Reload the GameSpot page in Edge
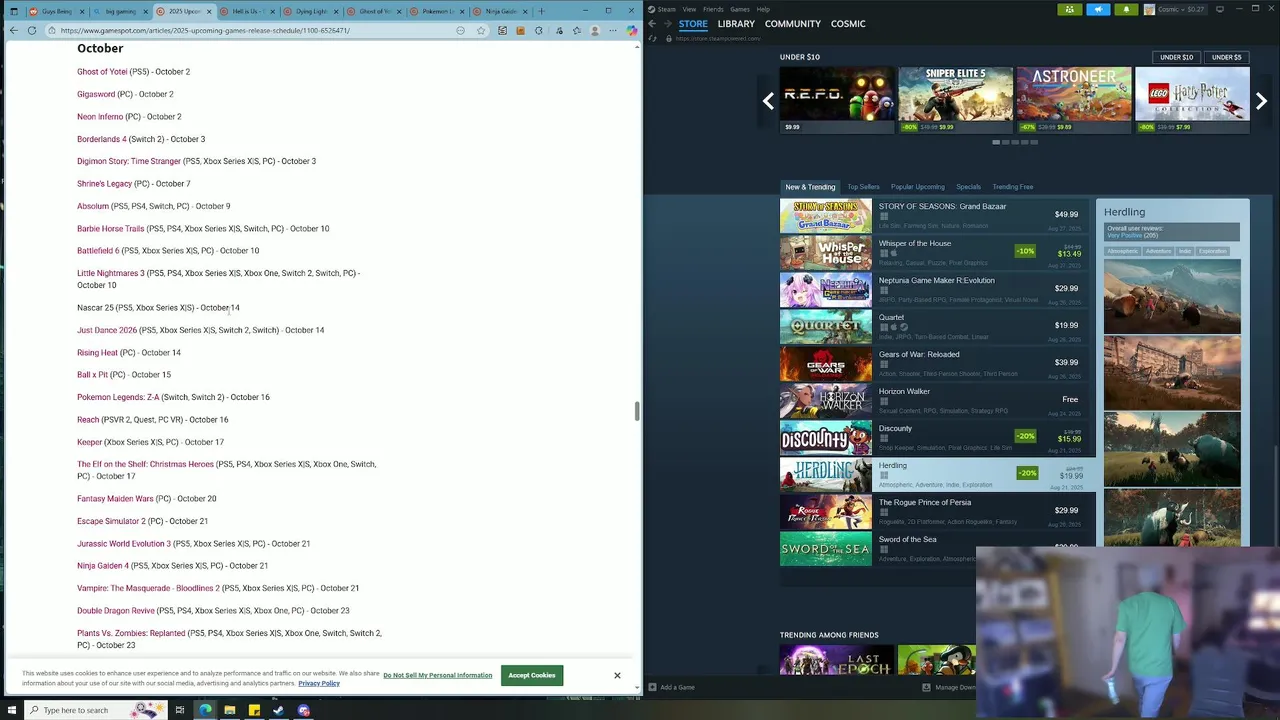This screenshot has height=720, width=1280. [x=32, y=30]
